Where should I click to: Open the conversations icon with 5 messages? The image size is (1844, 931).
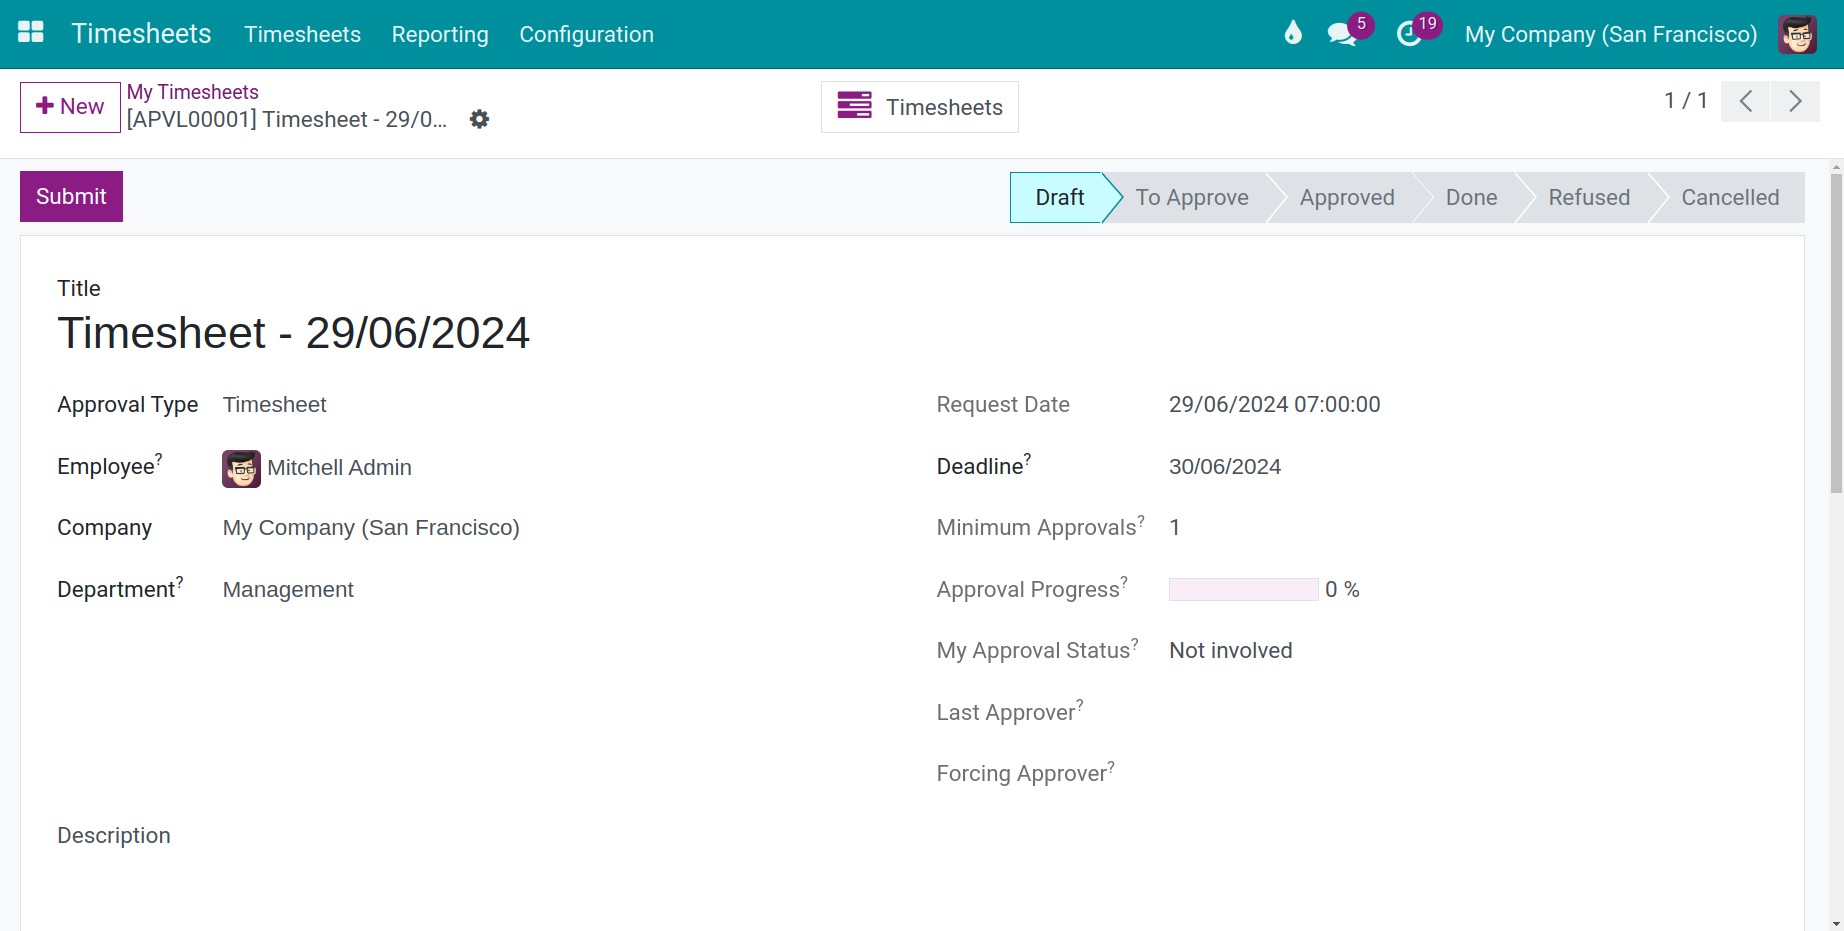pos(1342,34)
